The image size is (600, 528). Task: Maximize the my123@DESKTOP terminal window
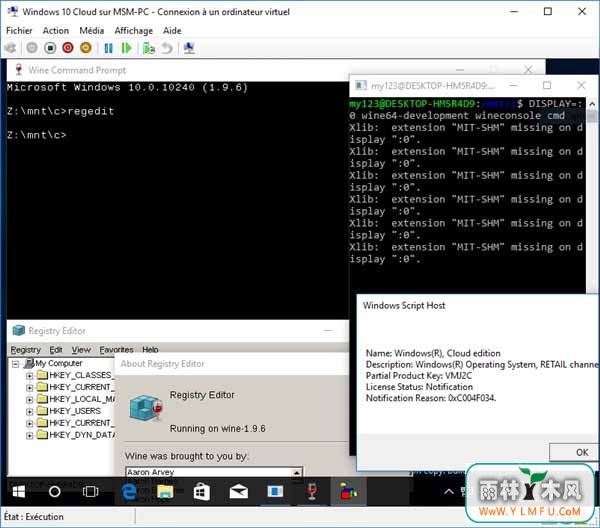(x=547, y=85)
